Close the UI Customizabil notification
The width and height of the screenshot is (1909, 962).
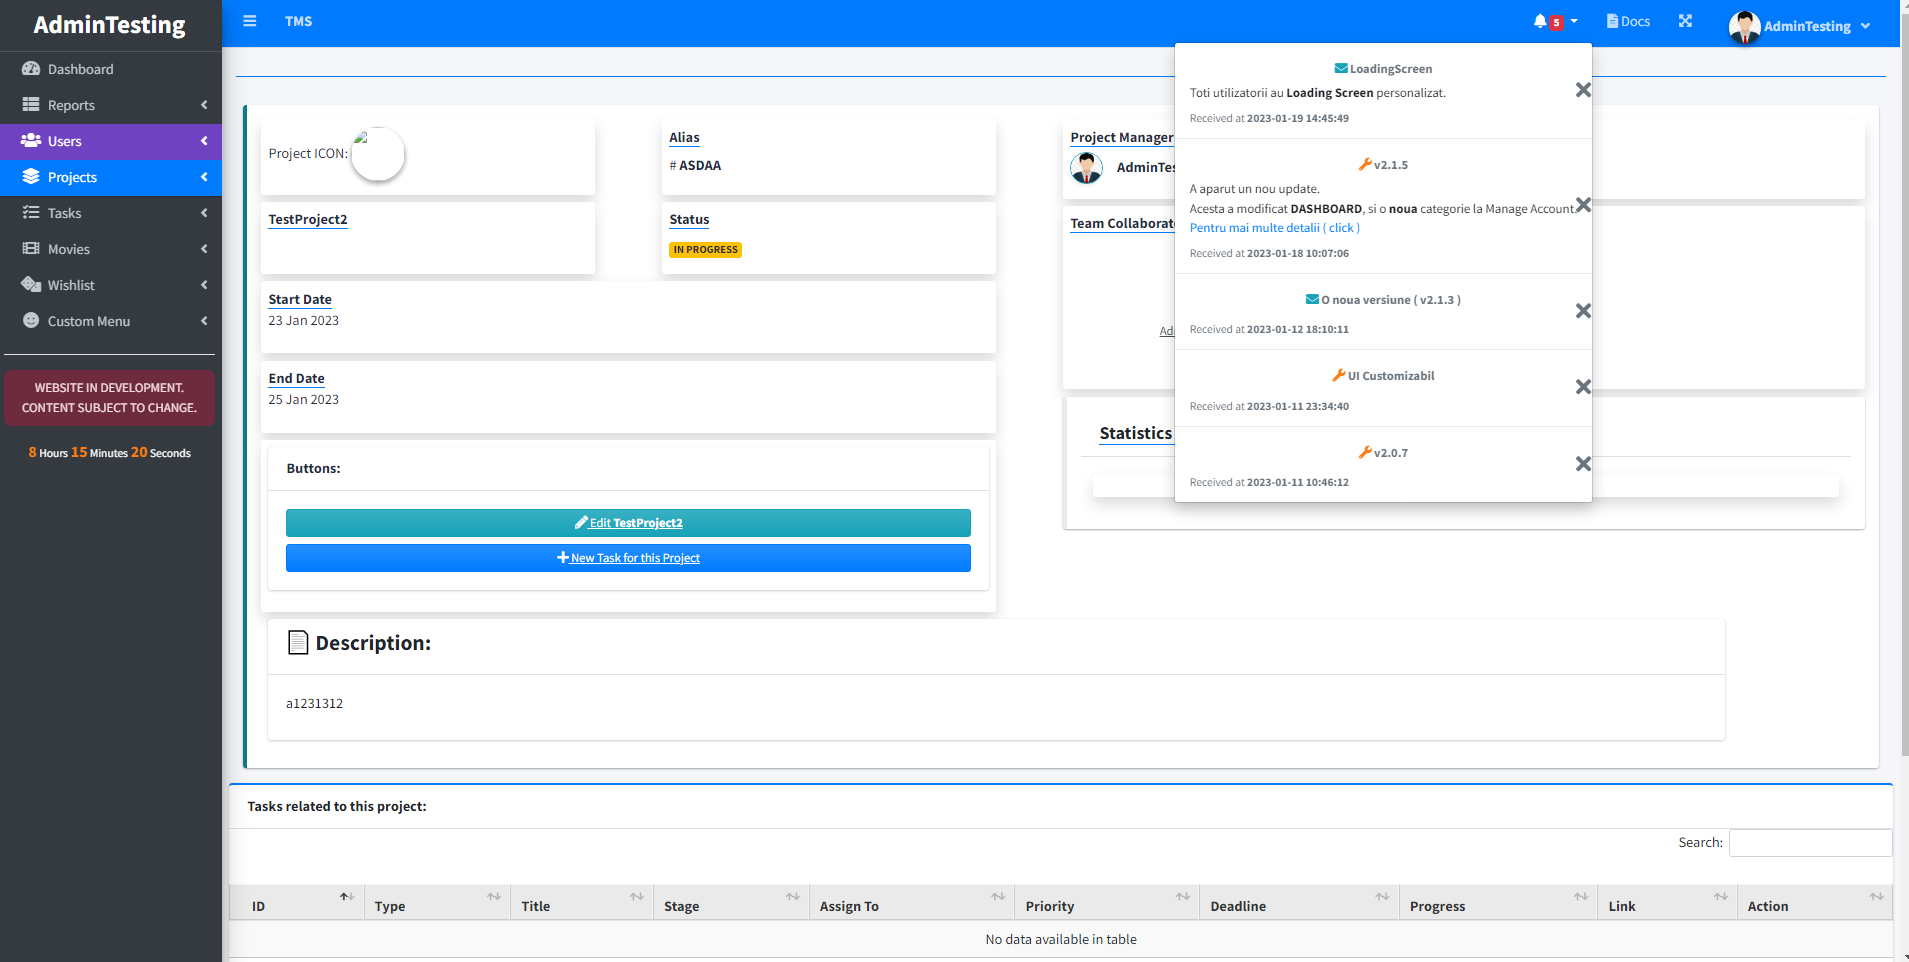click(x=1582, y=387)
